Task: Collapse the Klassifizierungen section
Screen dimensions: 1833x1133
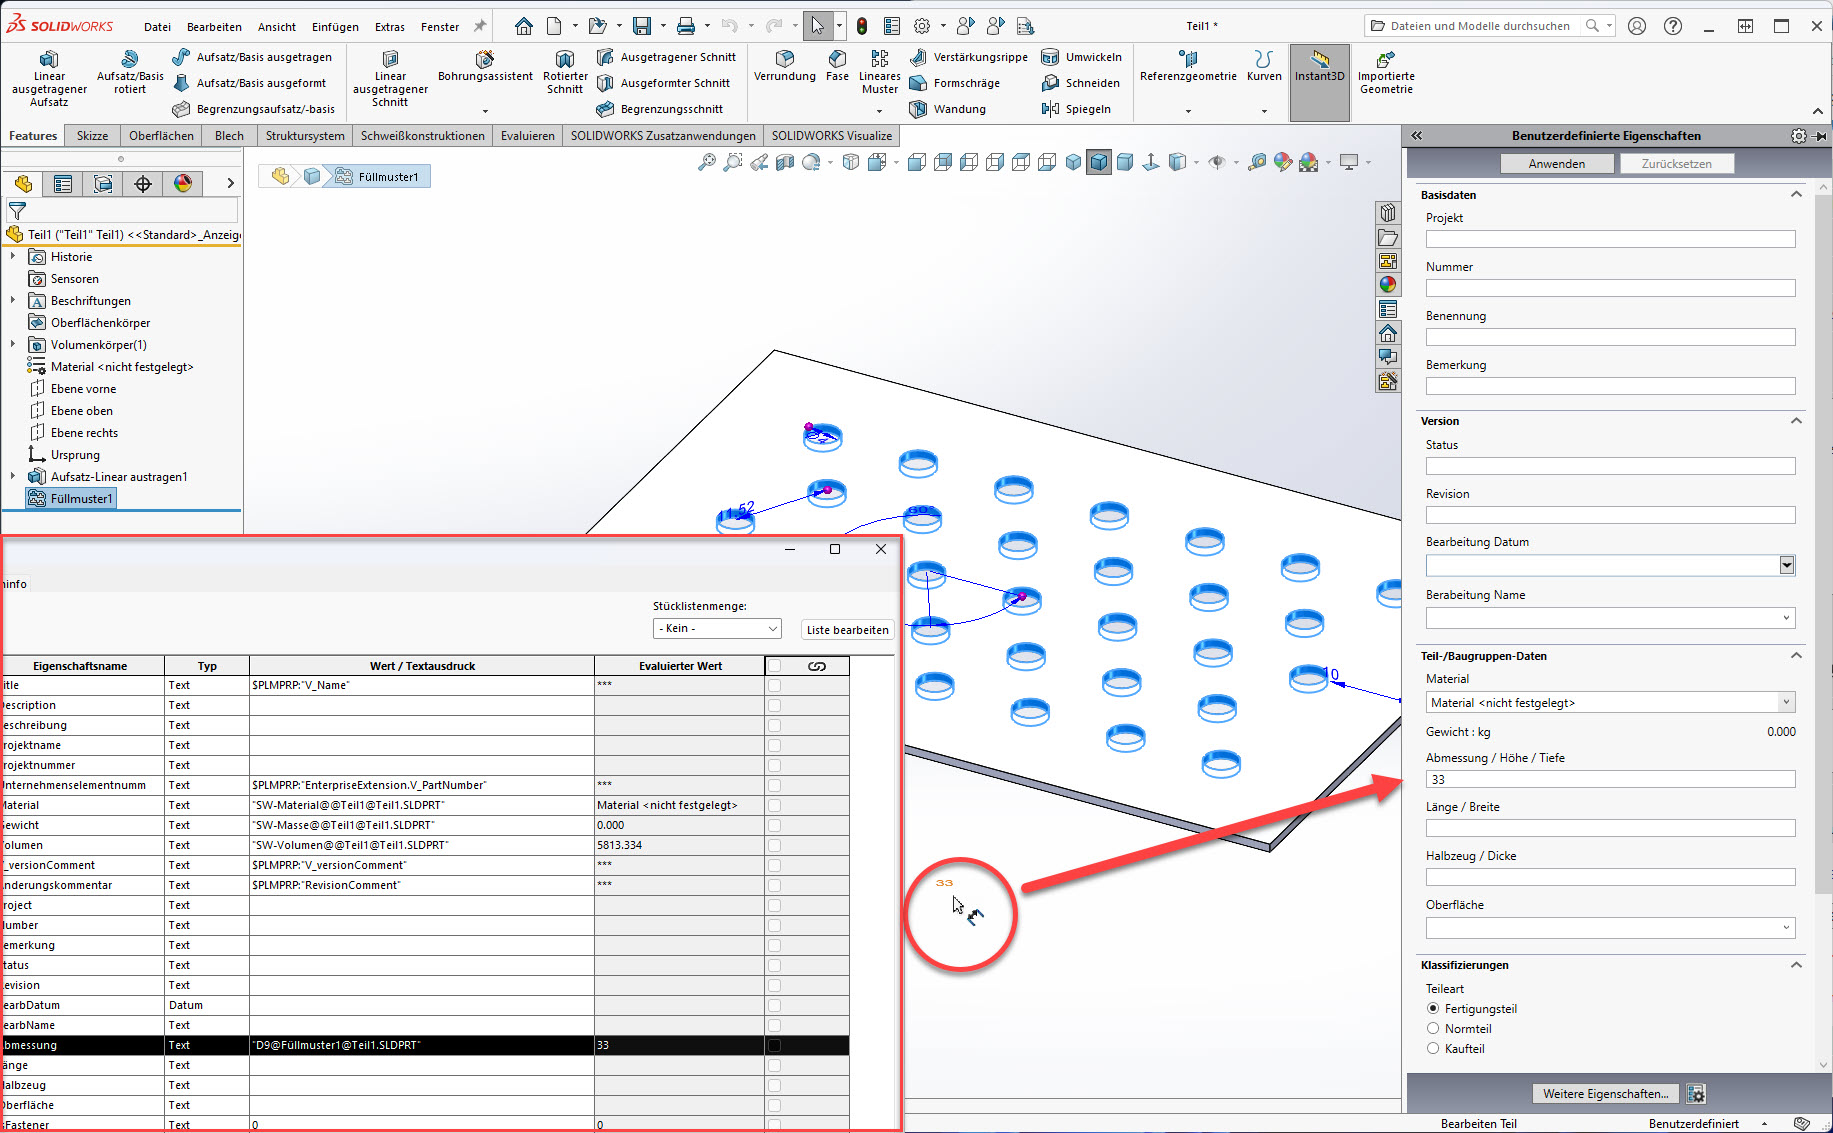Action: [x=1796, y=964]
